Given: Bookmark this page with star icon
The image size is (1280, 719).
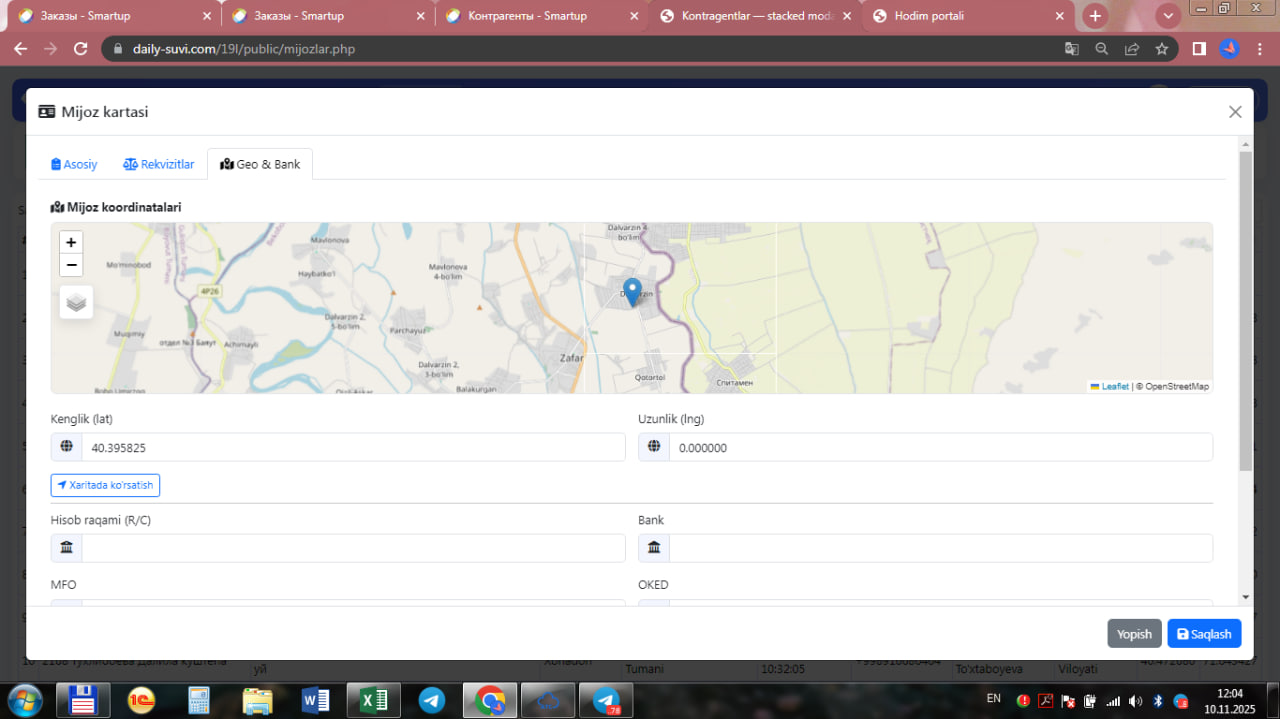Looking at the screenshot, I should (x=1161, y=48).
